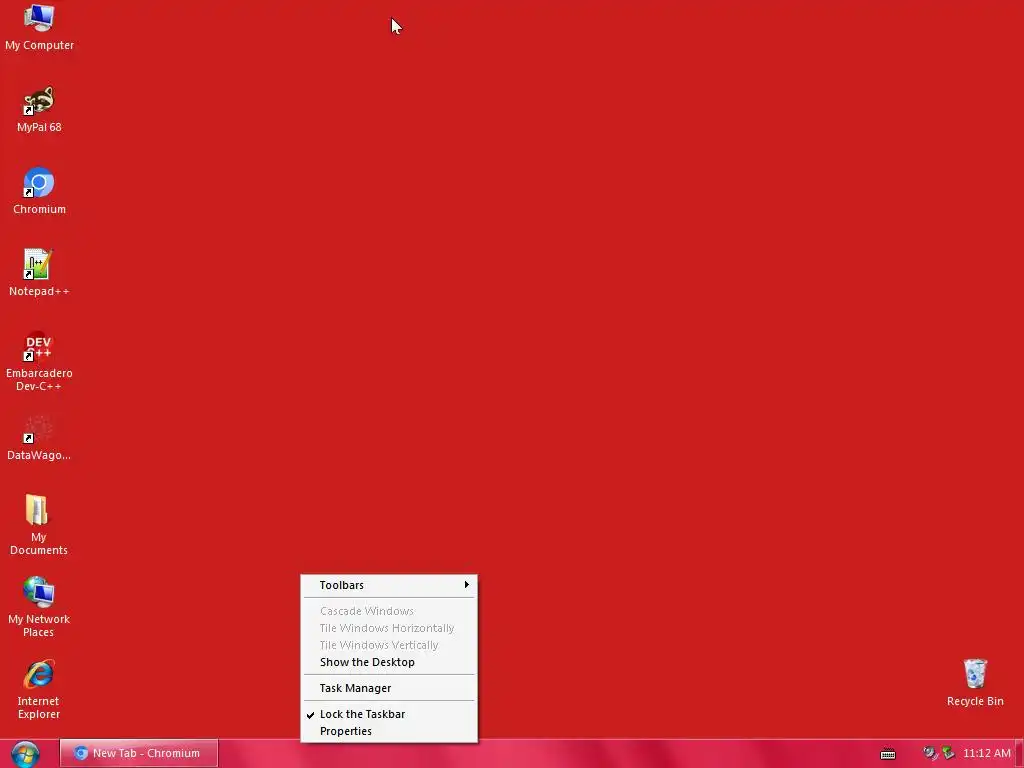
Task: Toggle the Lock the Taskbar option
Action: (389, 714)
